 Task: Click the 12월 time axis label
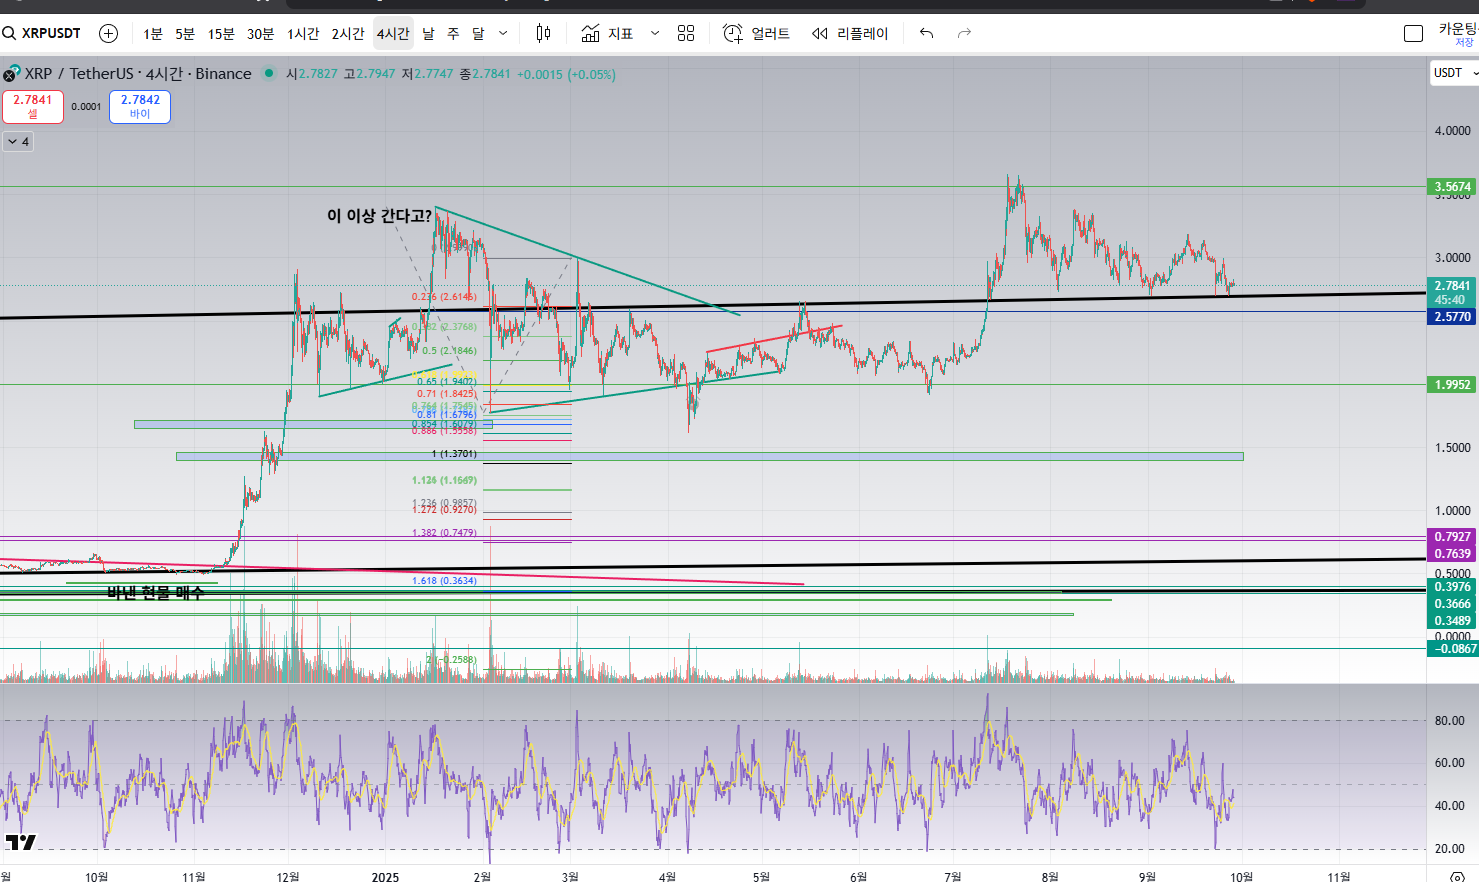tap(288, 877)
